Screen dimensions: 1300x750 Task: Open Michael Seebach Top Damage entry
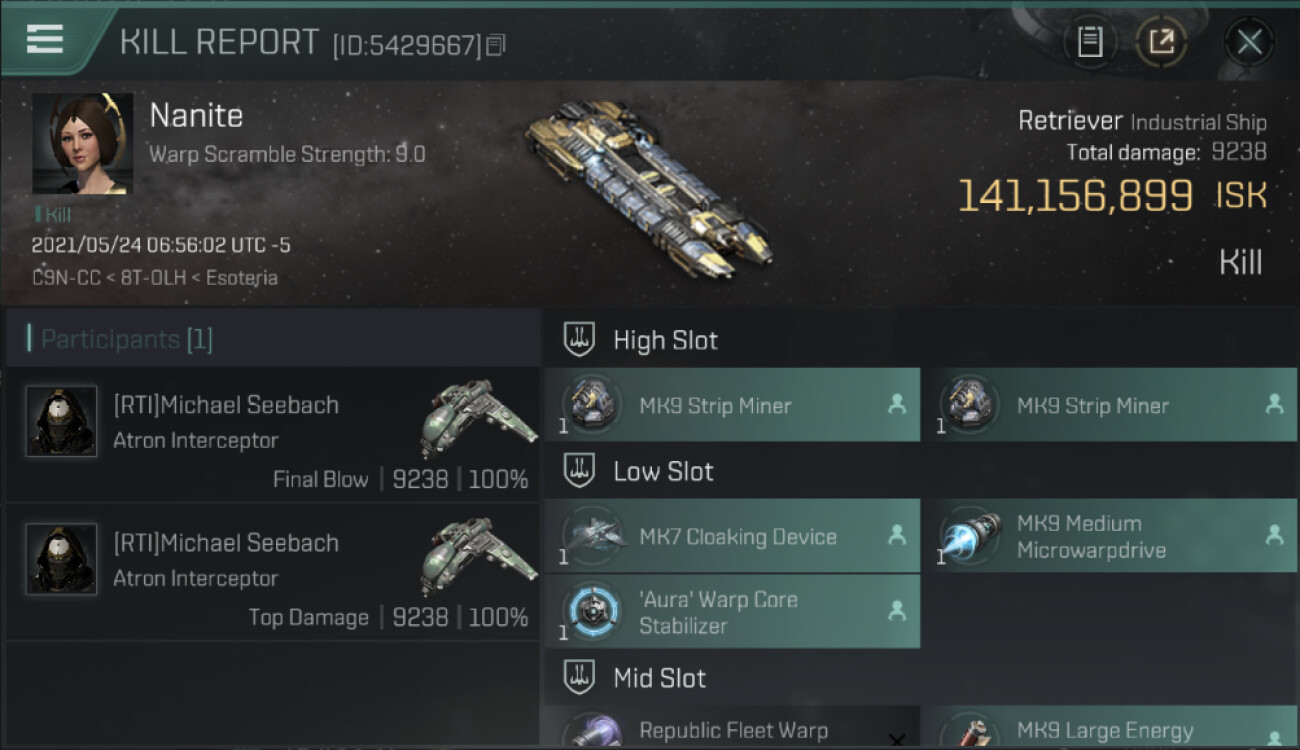[x=273, y=573]
